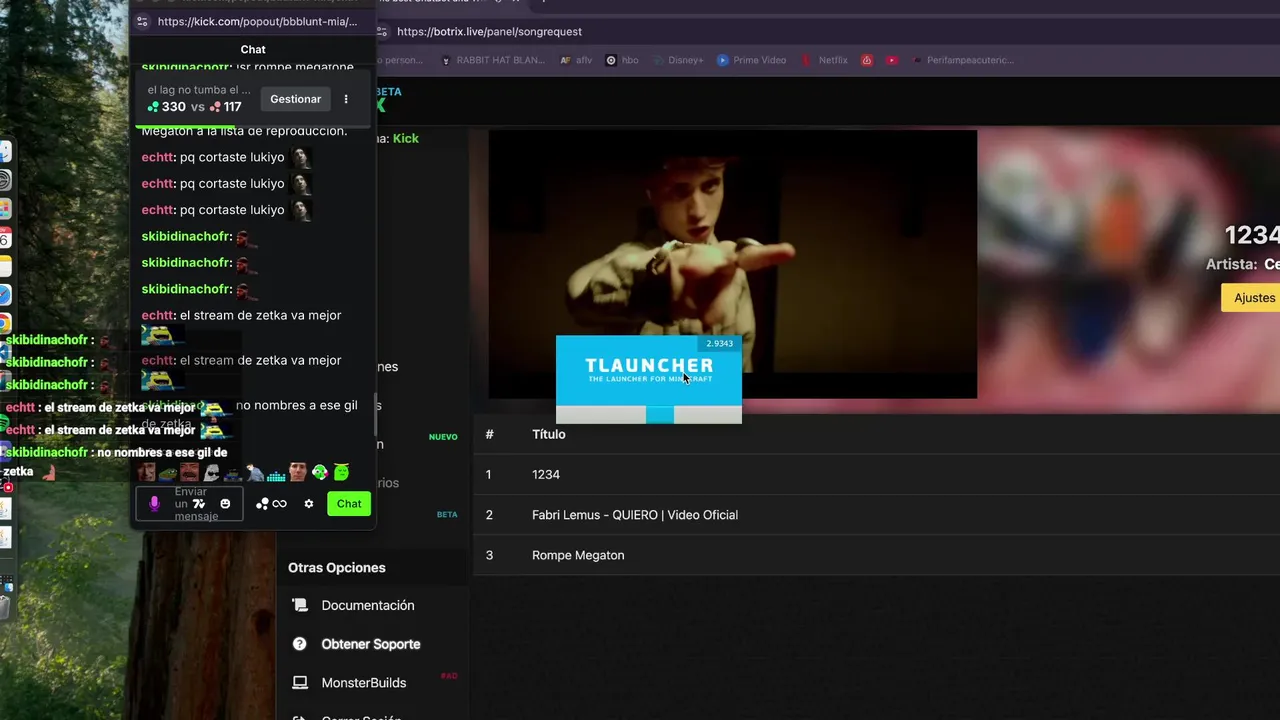This screenshot has width=1280, height=720.
Task: Open the prediction three-dots menu
Action: (x=346, y=99)
